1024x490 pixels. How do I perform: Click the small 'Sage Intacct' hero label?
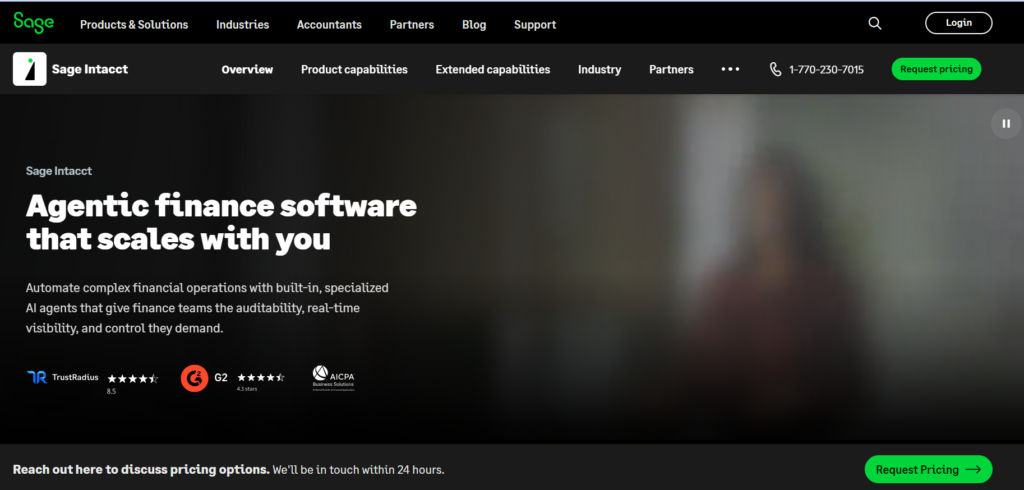coord(59,171)
